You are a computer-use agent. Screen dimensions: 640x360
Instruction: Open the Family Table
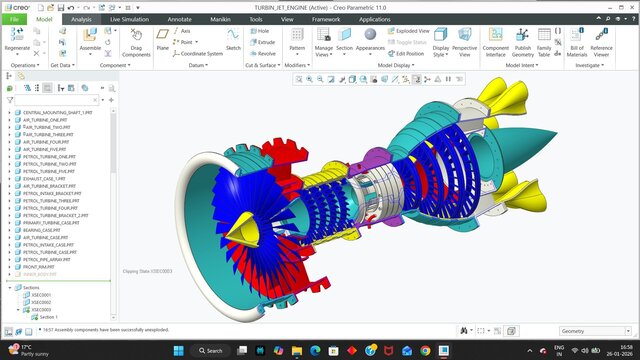coord(544,42)
